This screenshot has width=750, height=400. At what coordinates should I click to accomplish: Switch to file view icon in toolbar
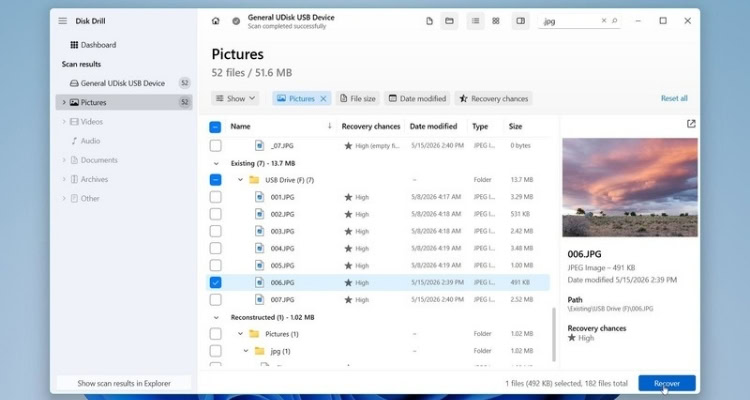(430, 21)
